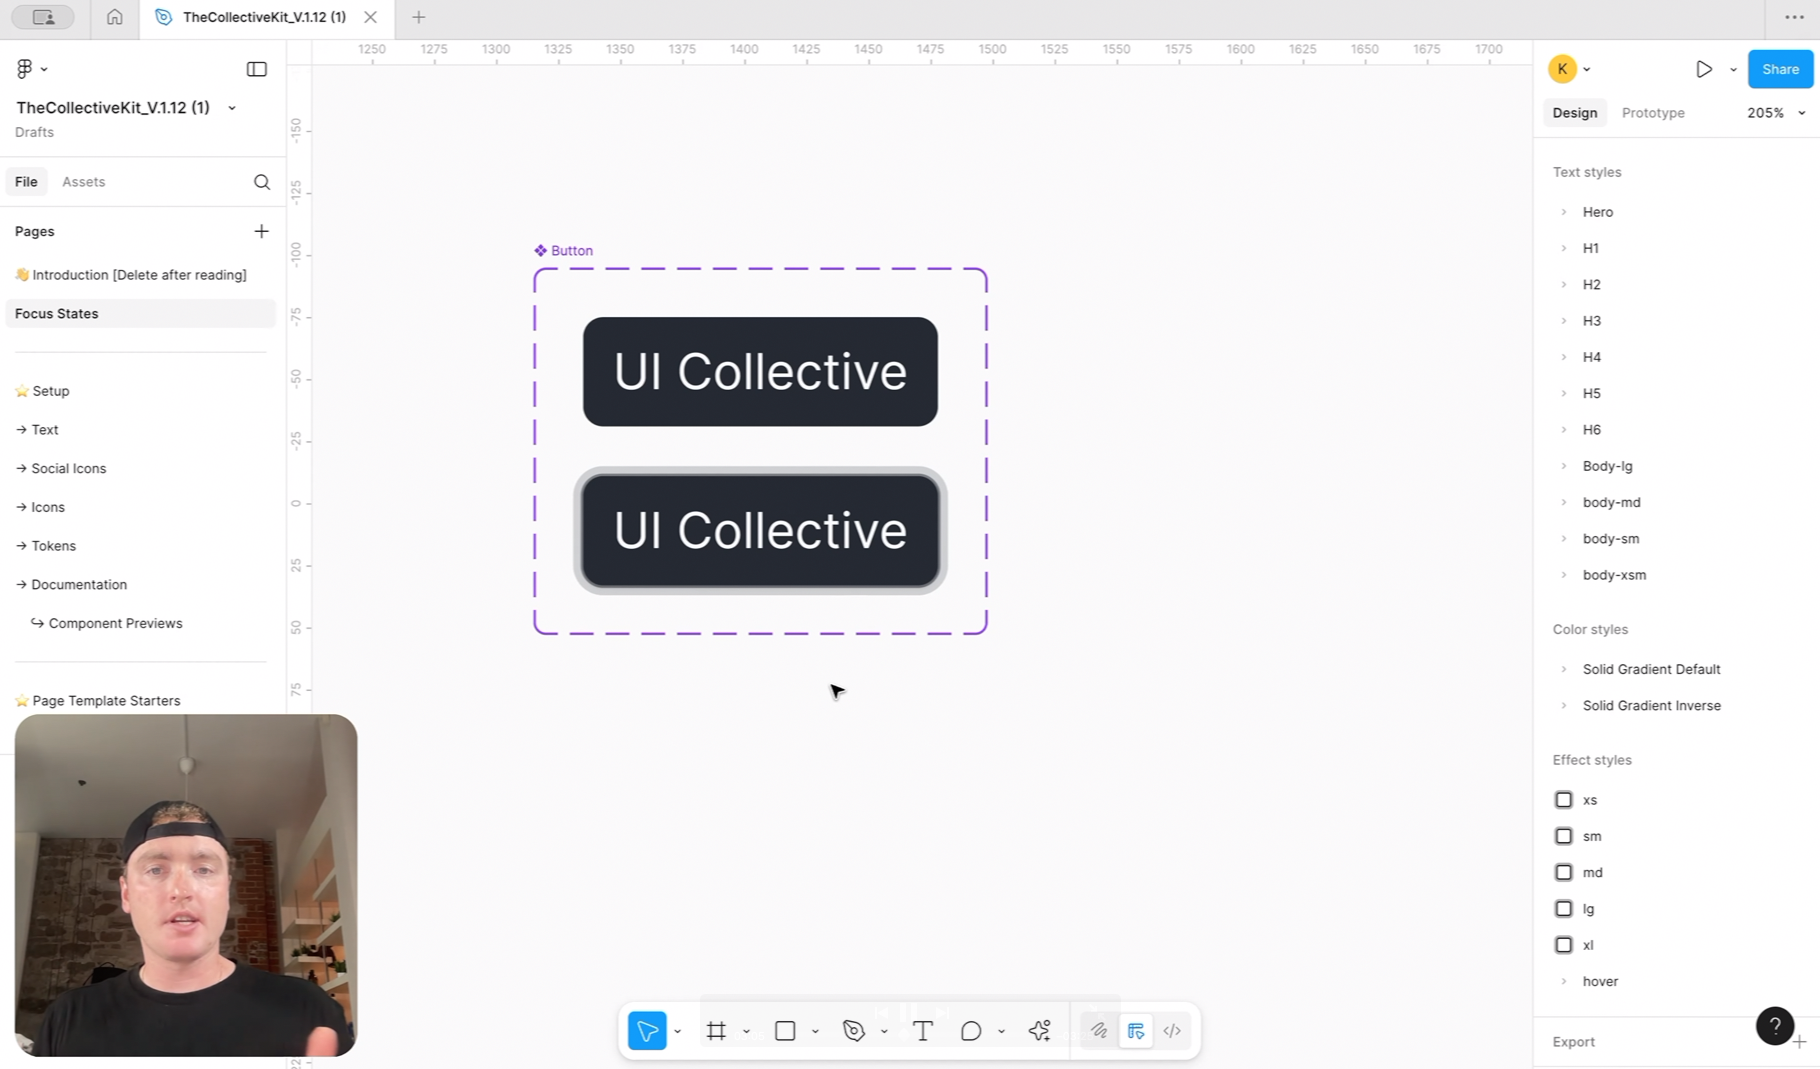This screenshot has height=1069, width=1820.
Task: Select the Move tool in toolbar
Action: [x=647, y=1031]
